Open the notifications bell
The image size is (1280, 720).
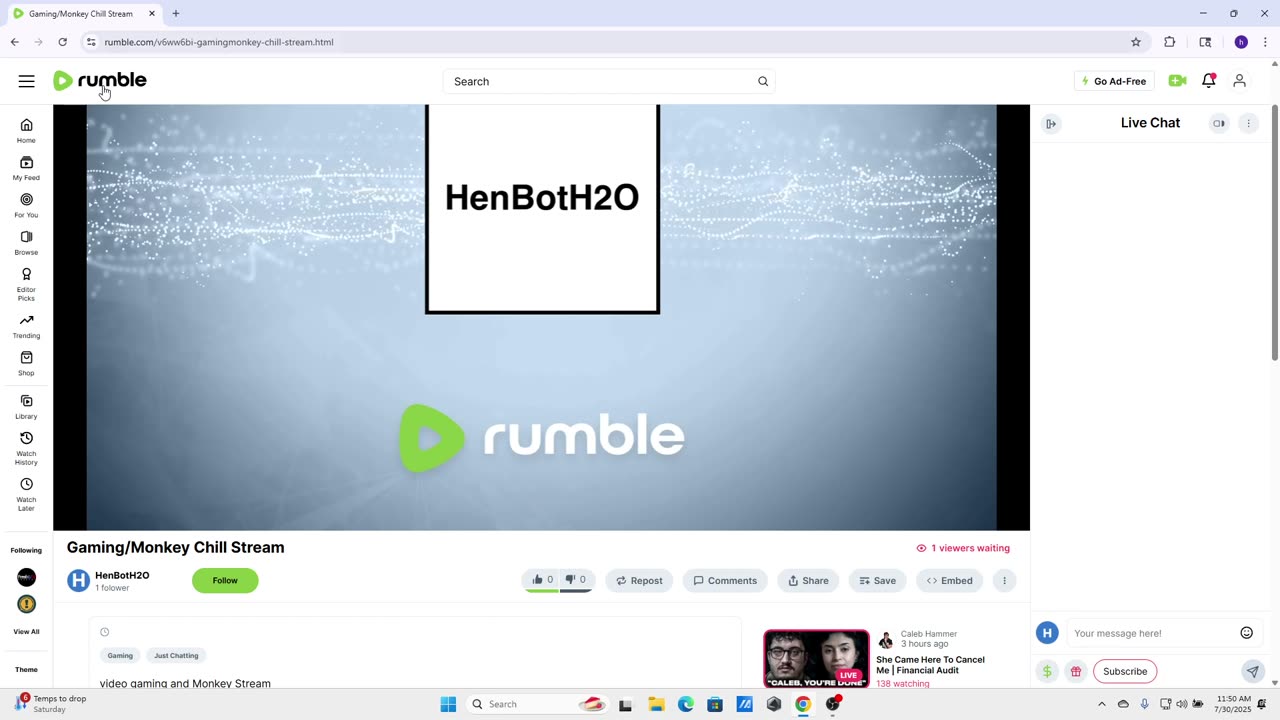[1209, 81]
